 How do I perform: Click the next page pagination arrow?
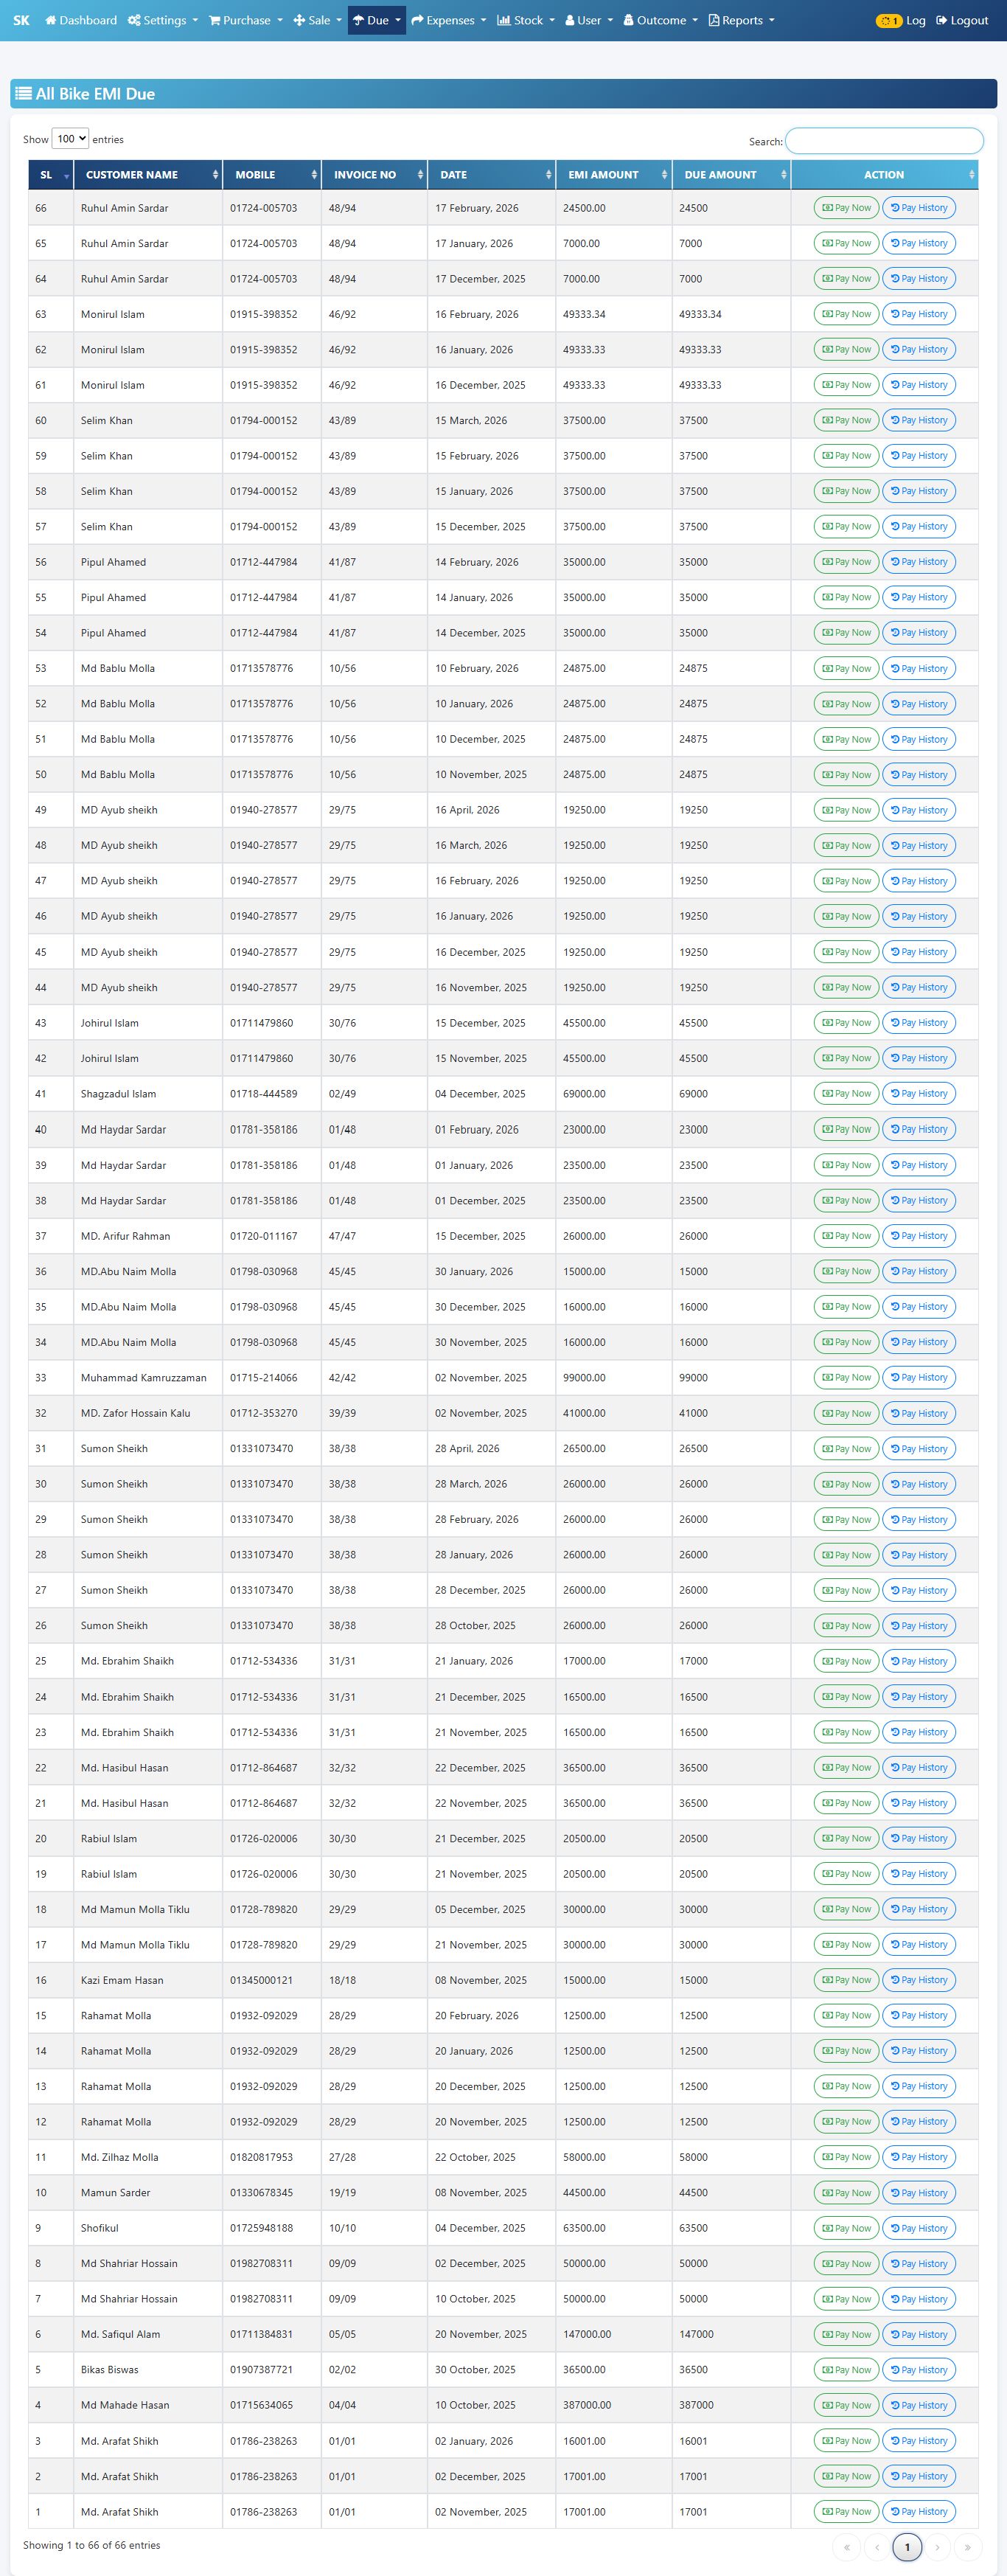[937, 2547]
